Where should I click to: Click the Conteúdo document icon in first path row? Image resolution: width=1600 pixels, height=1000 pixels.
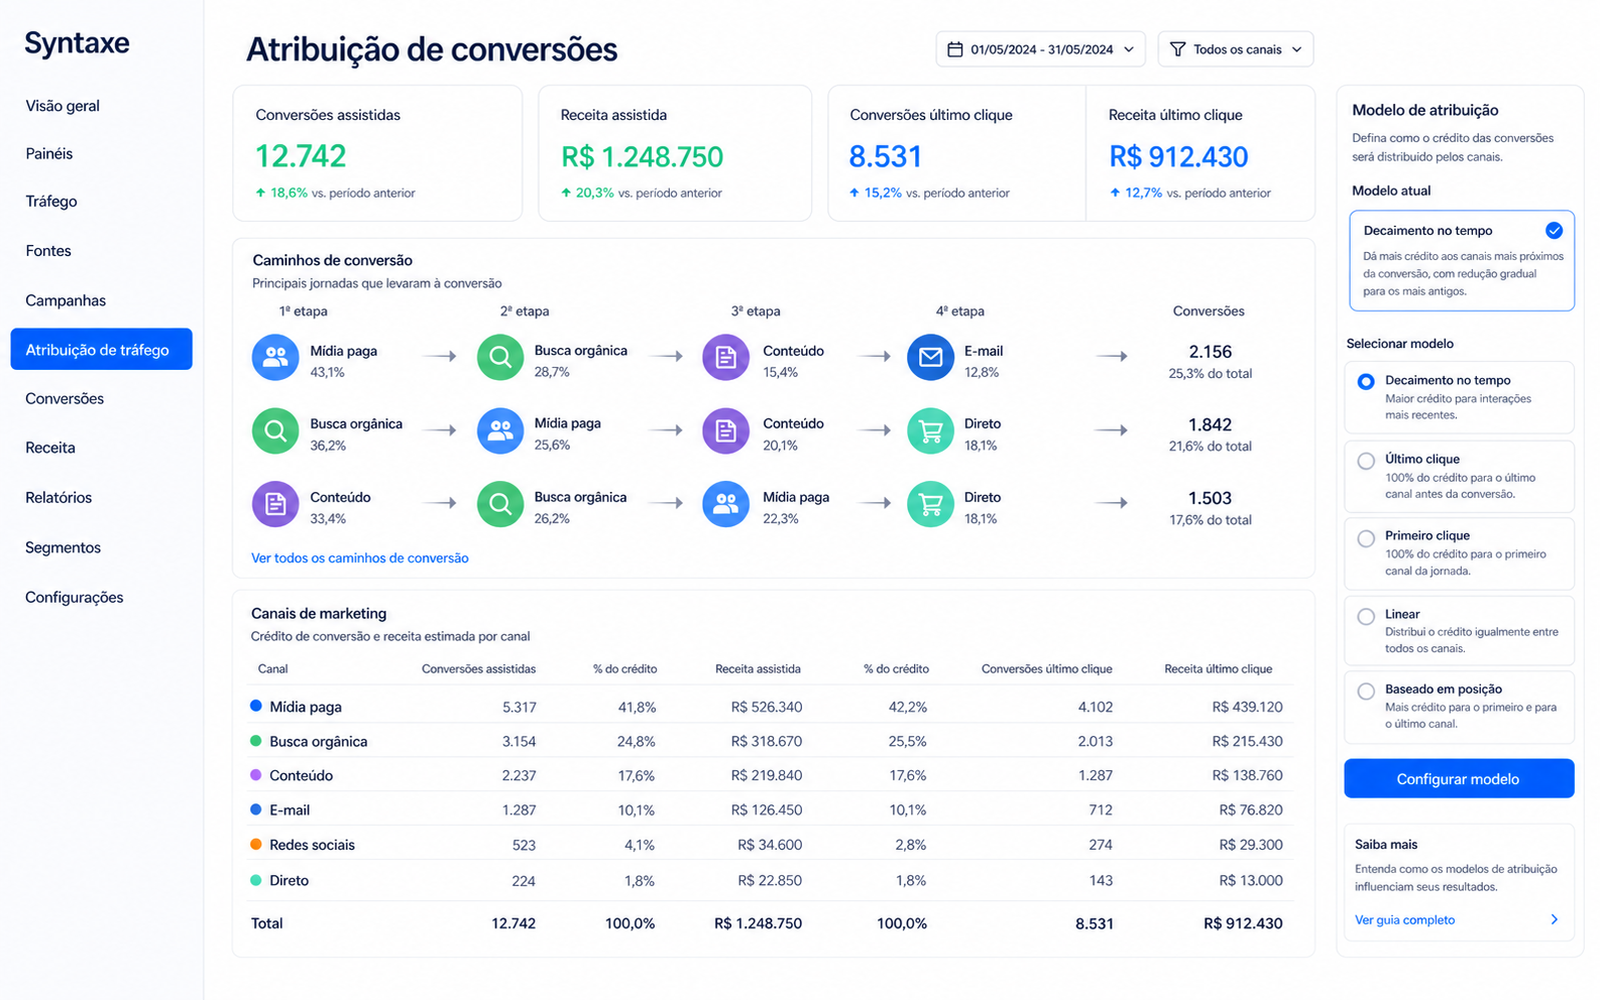click(x=726, y=357)
